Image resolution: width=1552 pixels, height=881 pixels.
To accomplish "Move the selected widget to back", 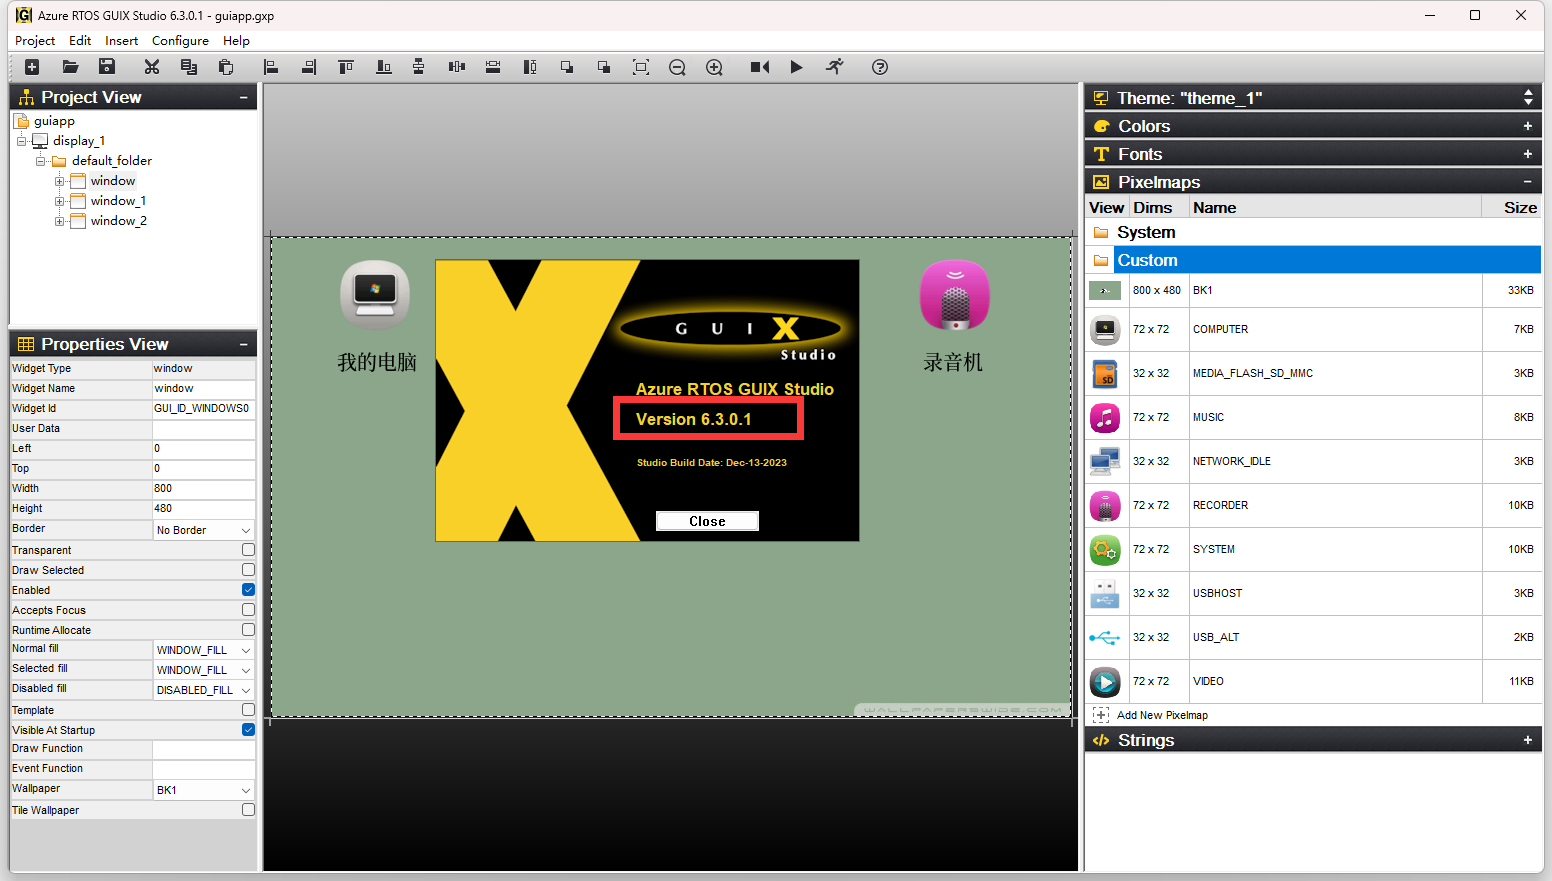I will [604, 67].
